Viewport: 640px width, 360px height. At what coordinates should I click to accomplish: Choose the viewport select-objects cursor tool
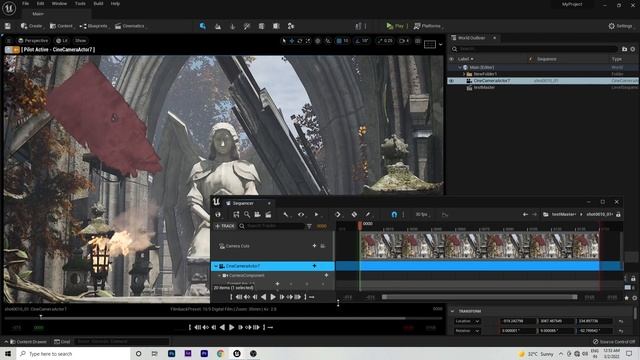[284, 41]
